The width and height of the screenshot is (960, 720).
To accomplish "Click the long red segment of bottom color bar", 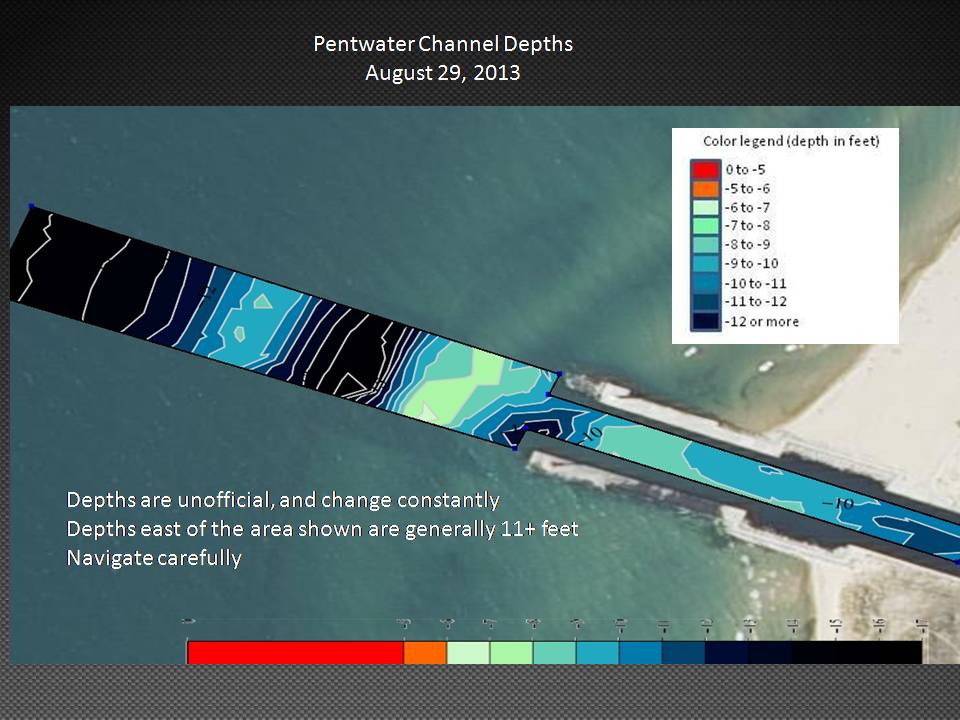I will 295,652.
